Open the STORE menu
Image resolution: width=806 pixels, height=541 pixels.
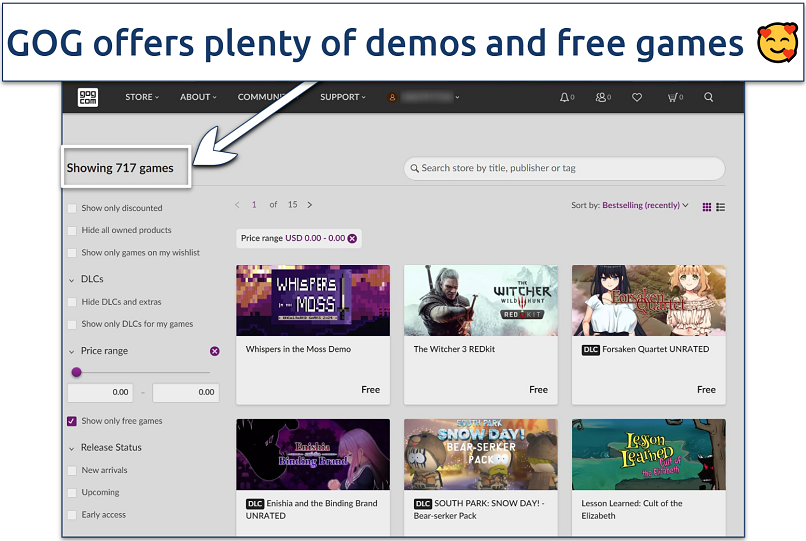tap(142, 97)
